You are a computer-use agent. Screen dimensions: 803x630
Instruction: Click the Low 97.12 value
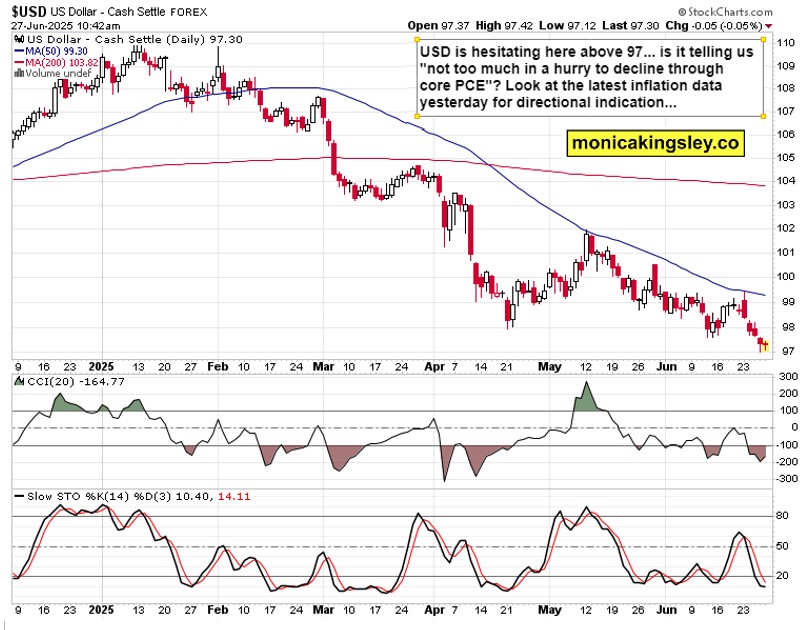(567, 26)
